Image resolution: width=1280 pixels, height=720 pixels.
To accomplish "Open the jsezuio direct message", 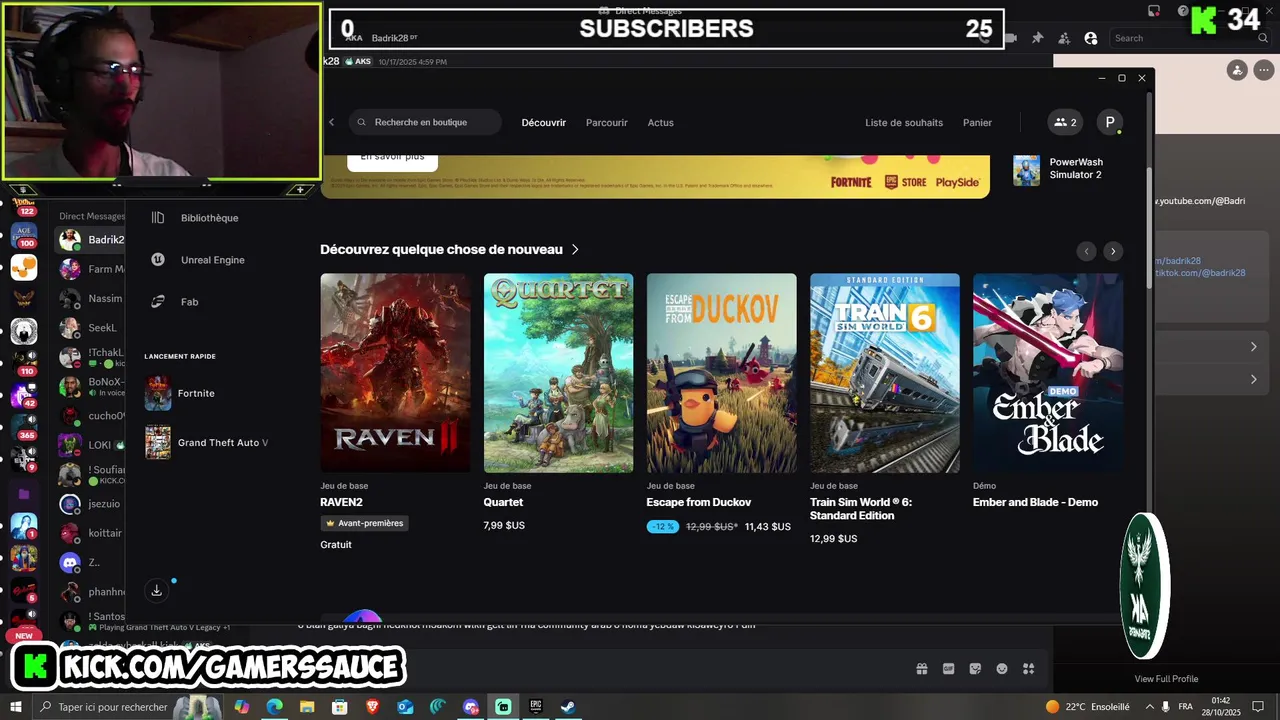I will (x=90, y=504).
